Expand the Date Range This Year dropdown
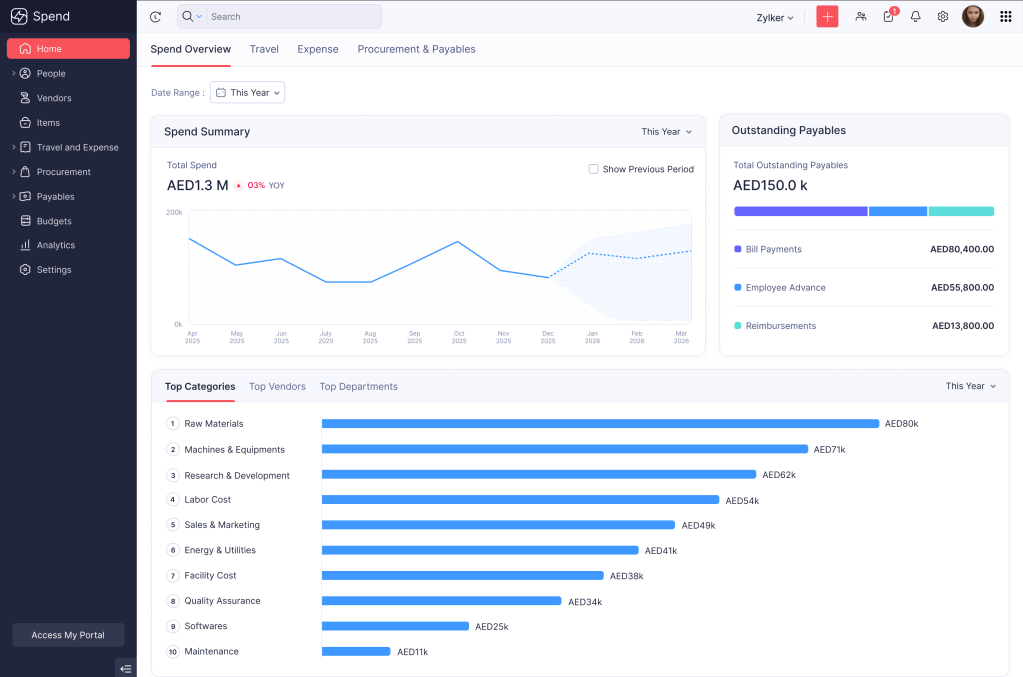Image resolution: width=1023 pixels, height=677 pixels. (248, 92)
